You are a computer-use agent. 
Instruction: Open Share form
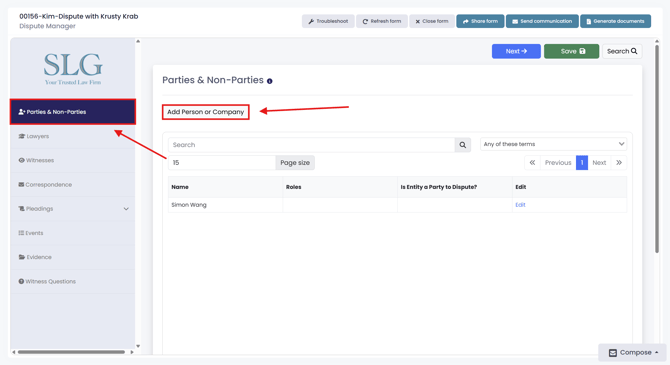(480, 21)
